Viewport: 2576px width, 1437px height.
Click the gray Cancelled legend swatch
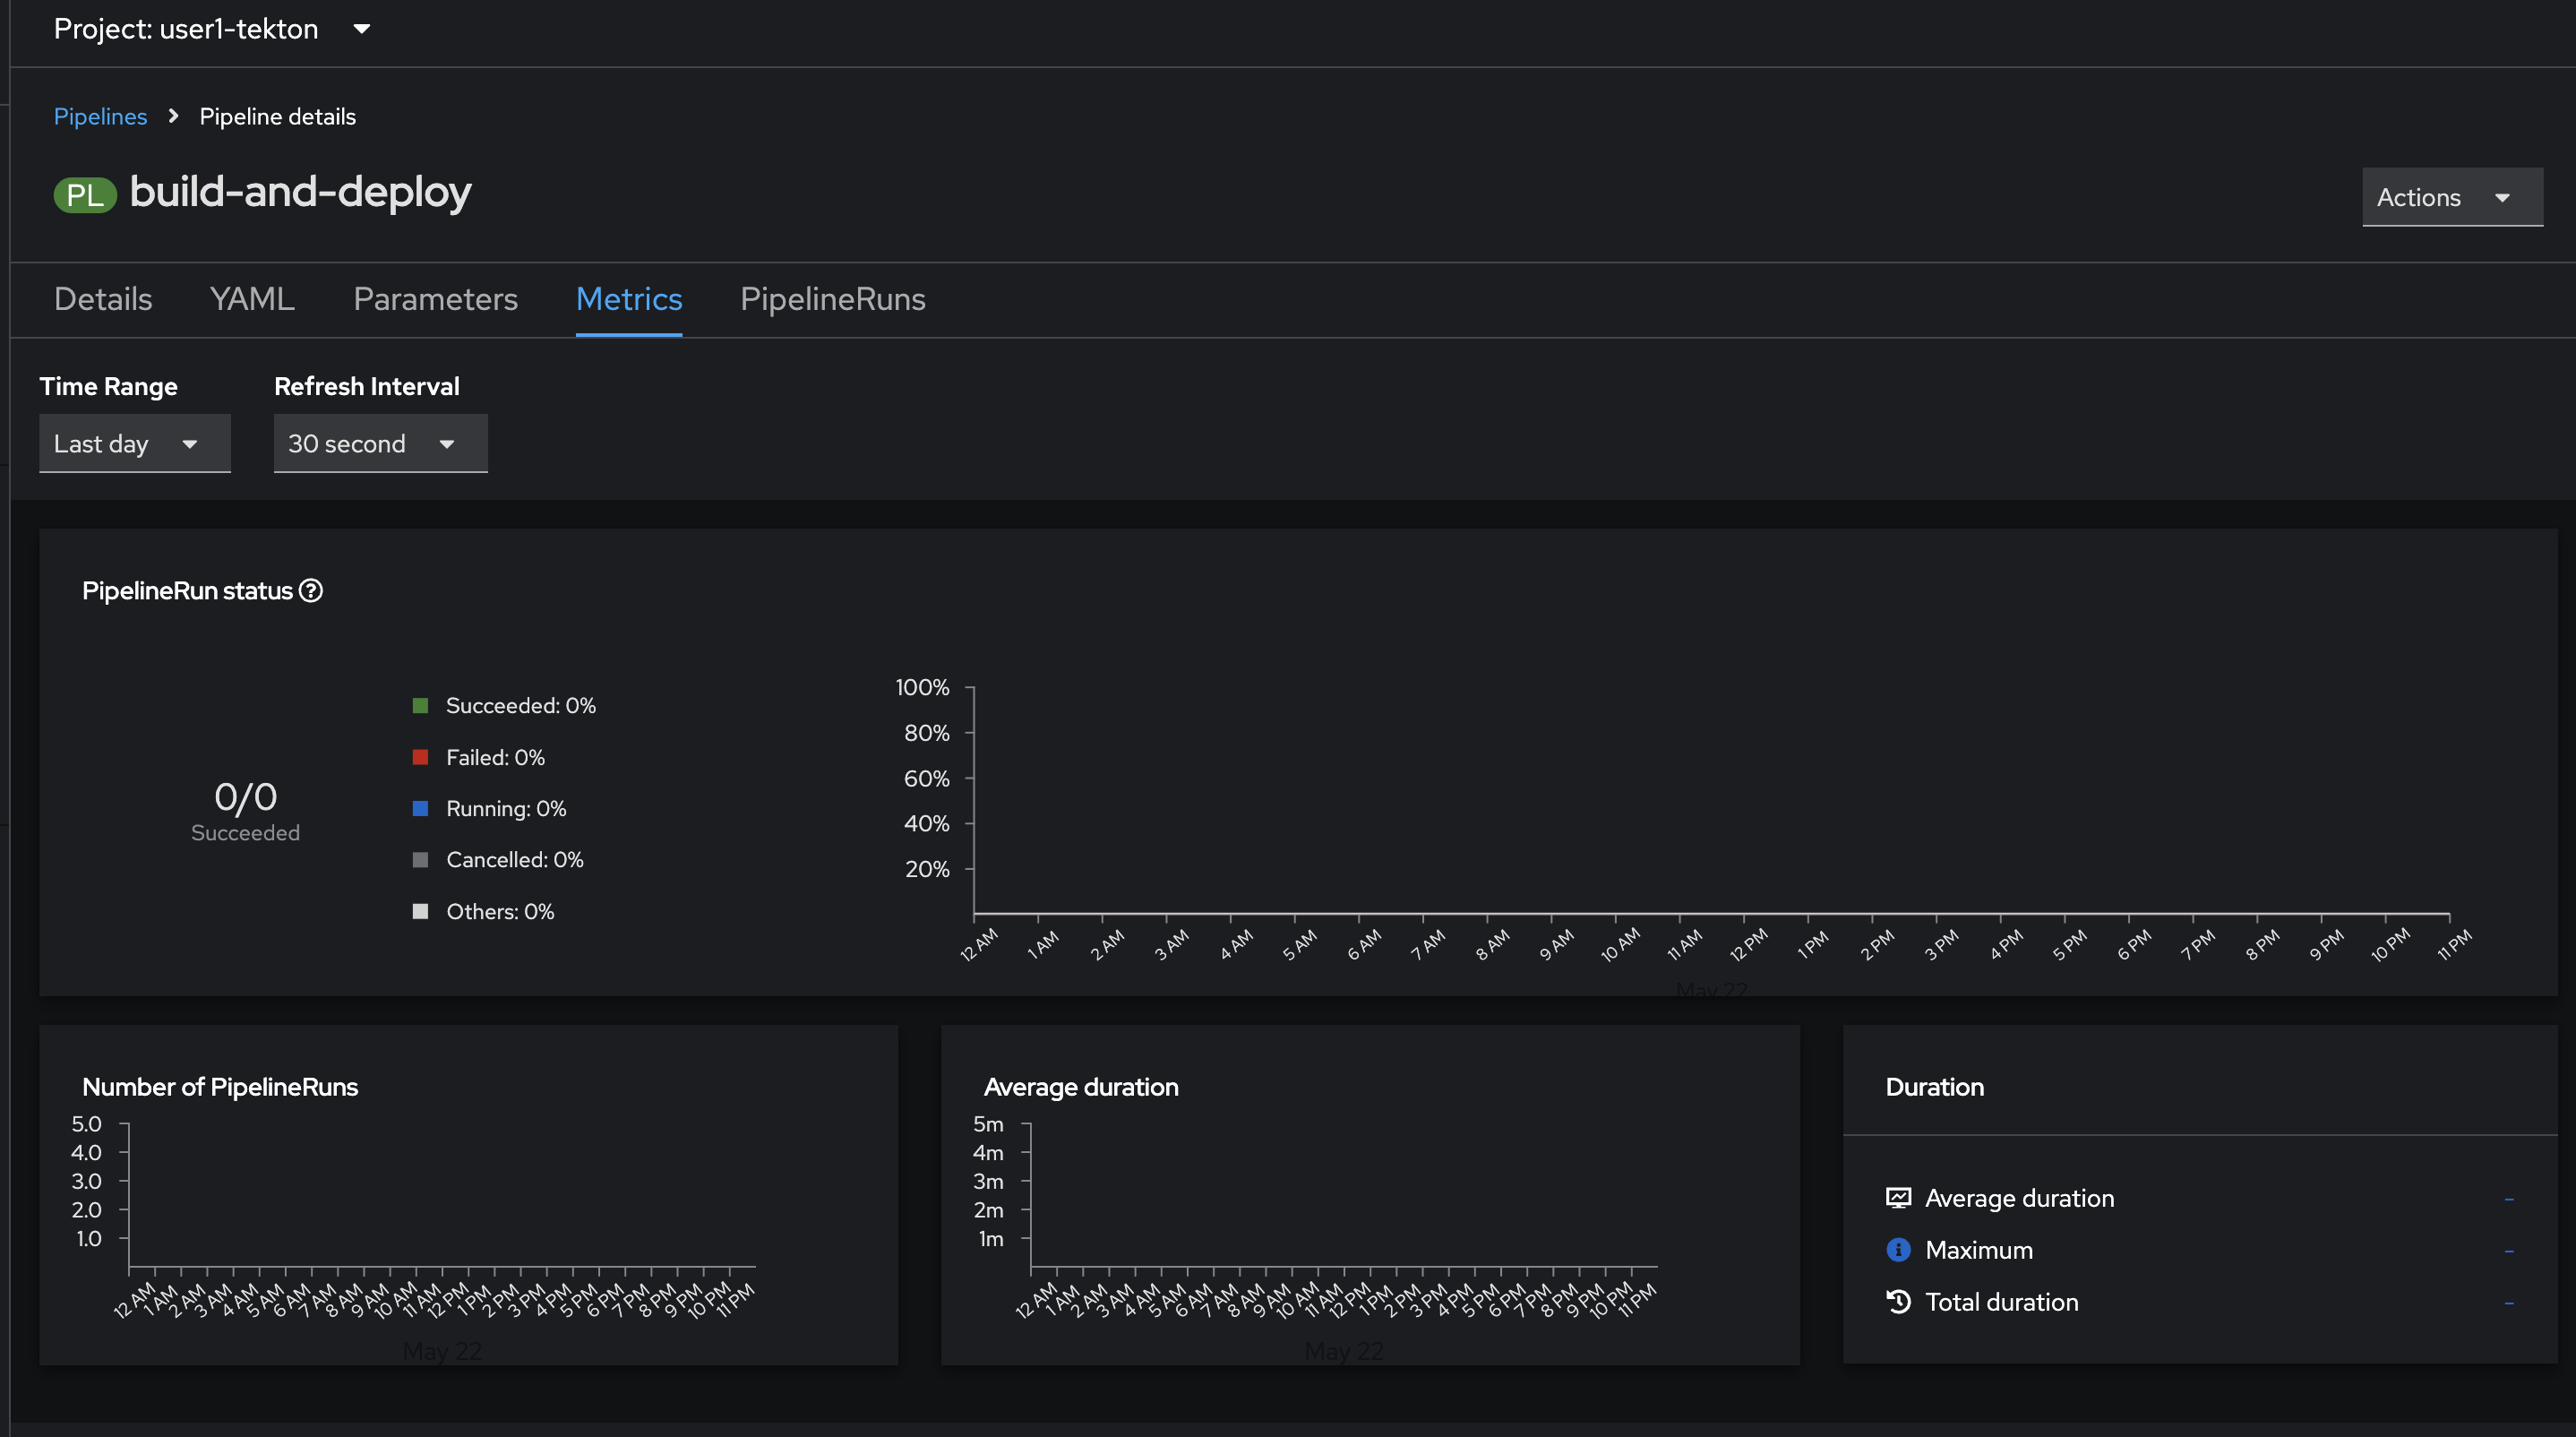pos(421,860)
